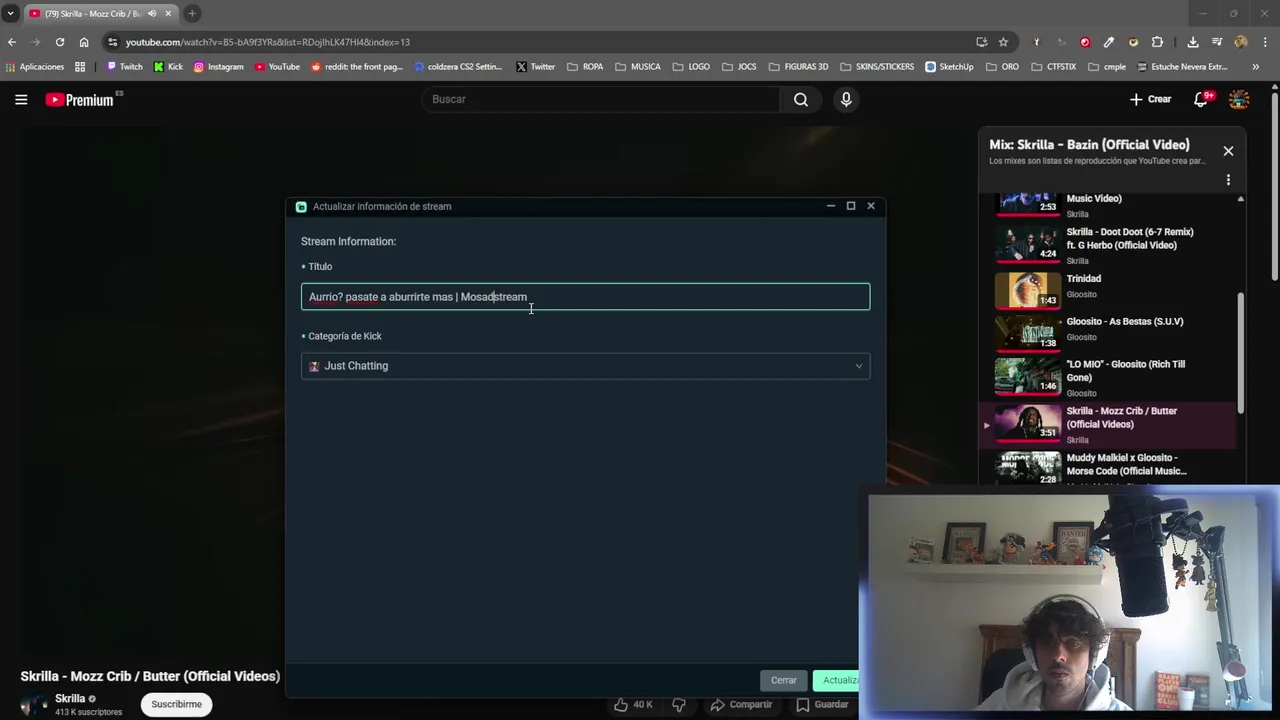This screenshot has height=720, width=1280.
Task: Click the search magnifier button
Action: (x=801, y=99)
